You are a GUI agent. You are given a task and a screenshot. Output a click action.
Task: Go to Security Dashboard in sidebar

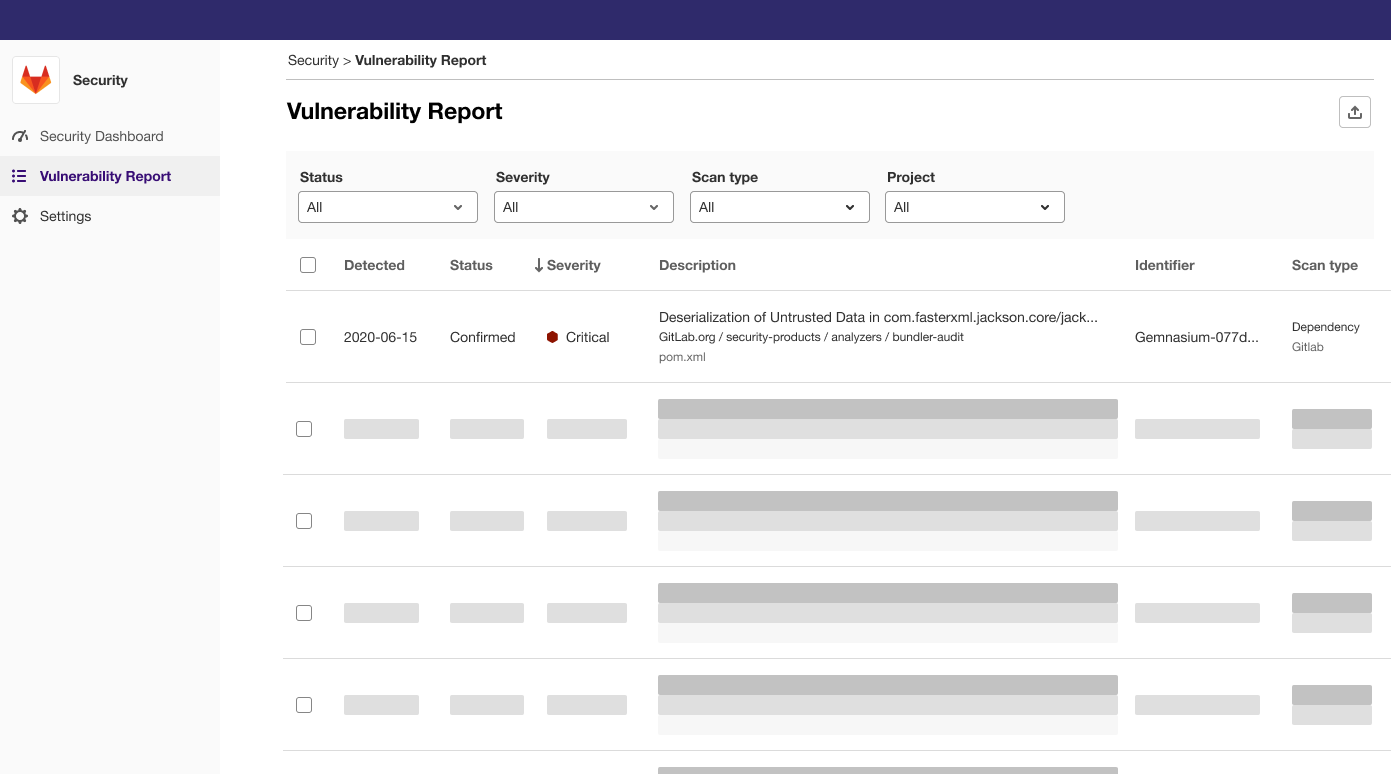(101, 136)
